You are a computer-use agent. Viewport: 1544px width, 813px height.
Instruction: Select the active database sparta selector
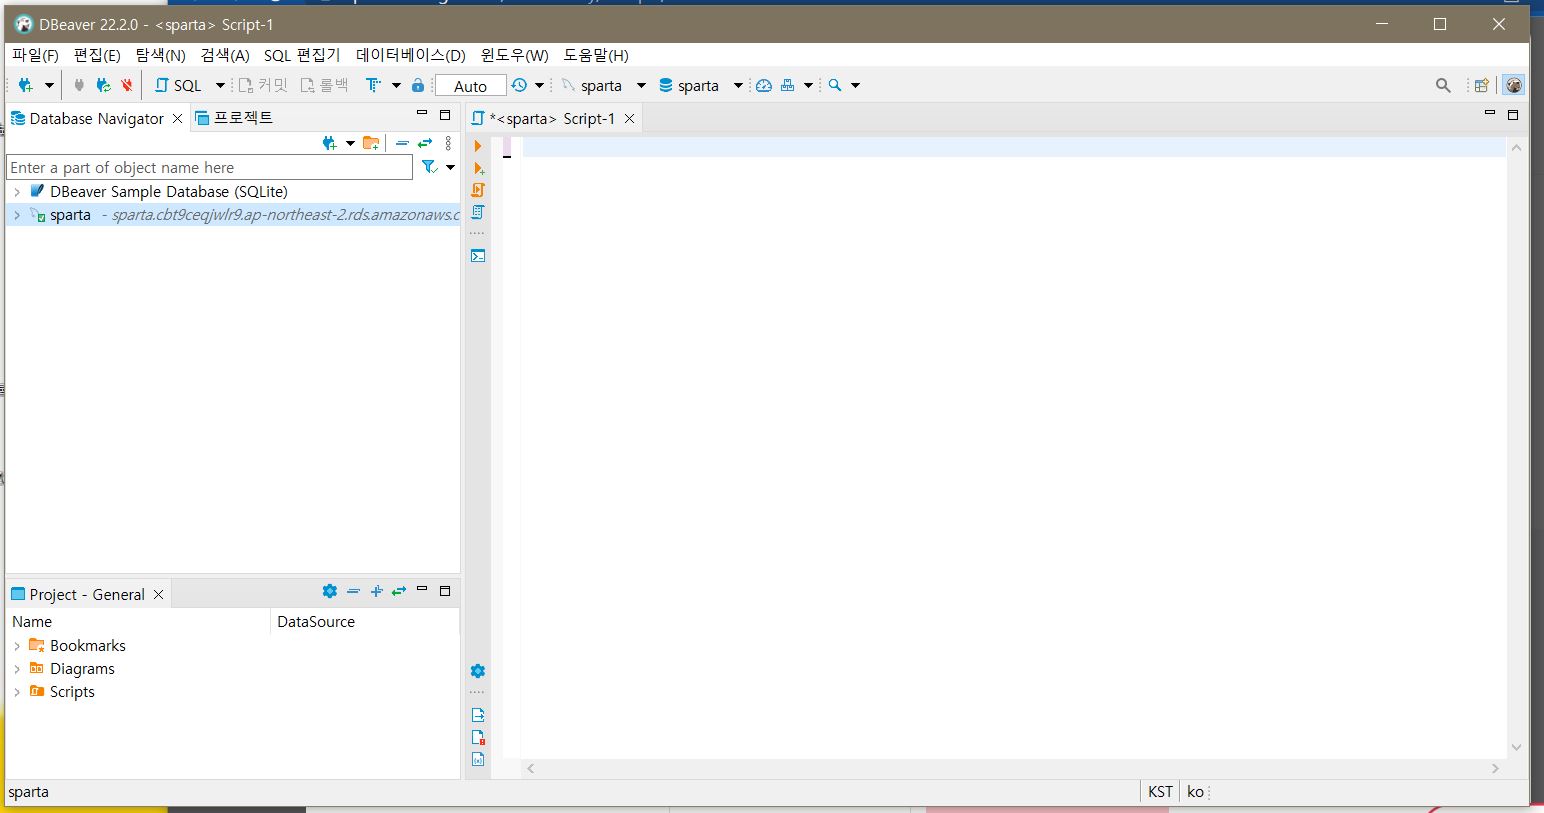701,85
